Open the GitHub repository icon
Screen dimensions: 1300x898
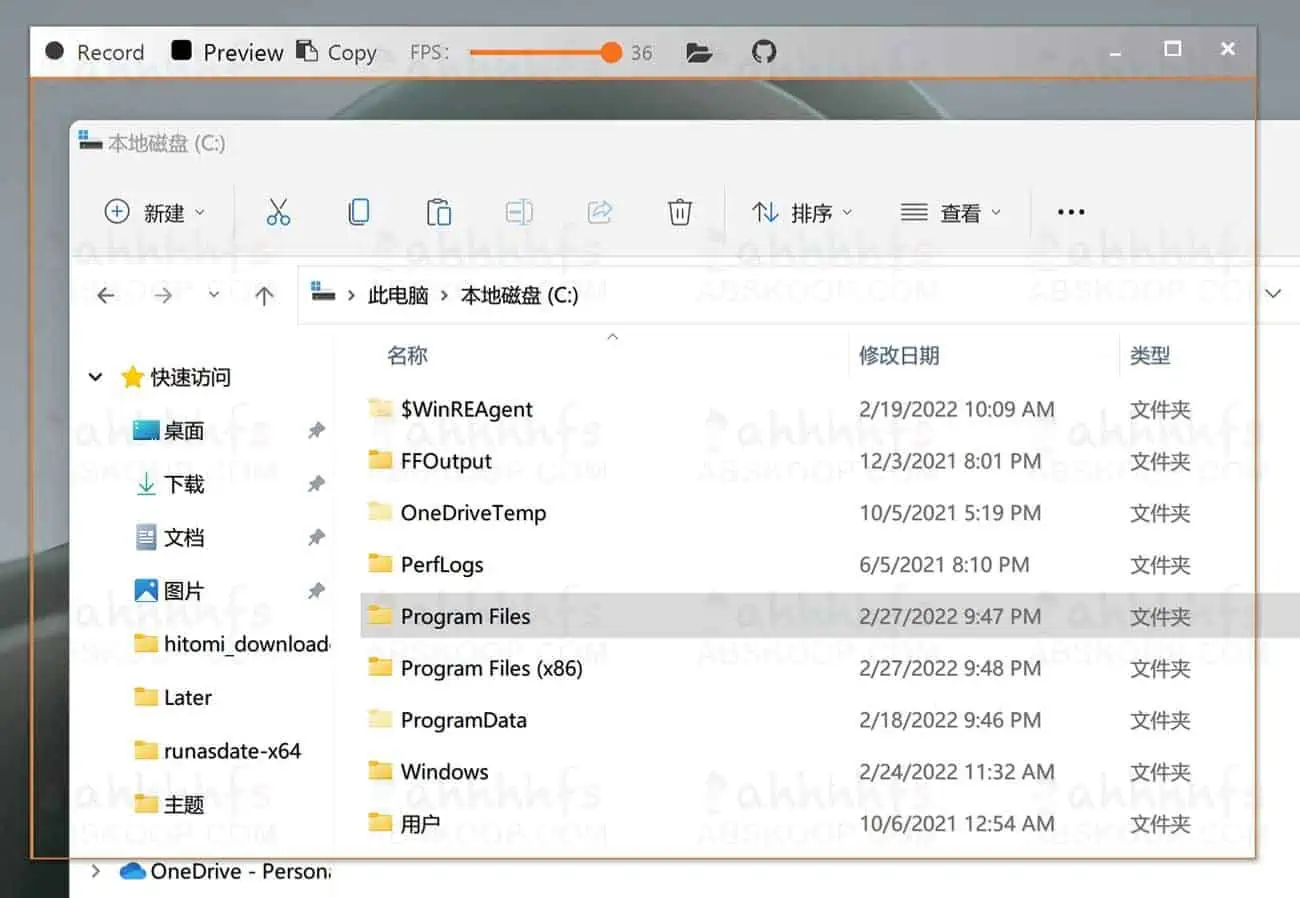(765, 51)
